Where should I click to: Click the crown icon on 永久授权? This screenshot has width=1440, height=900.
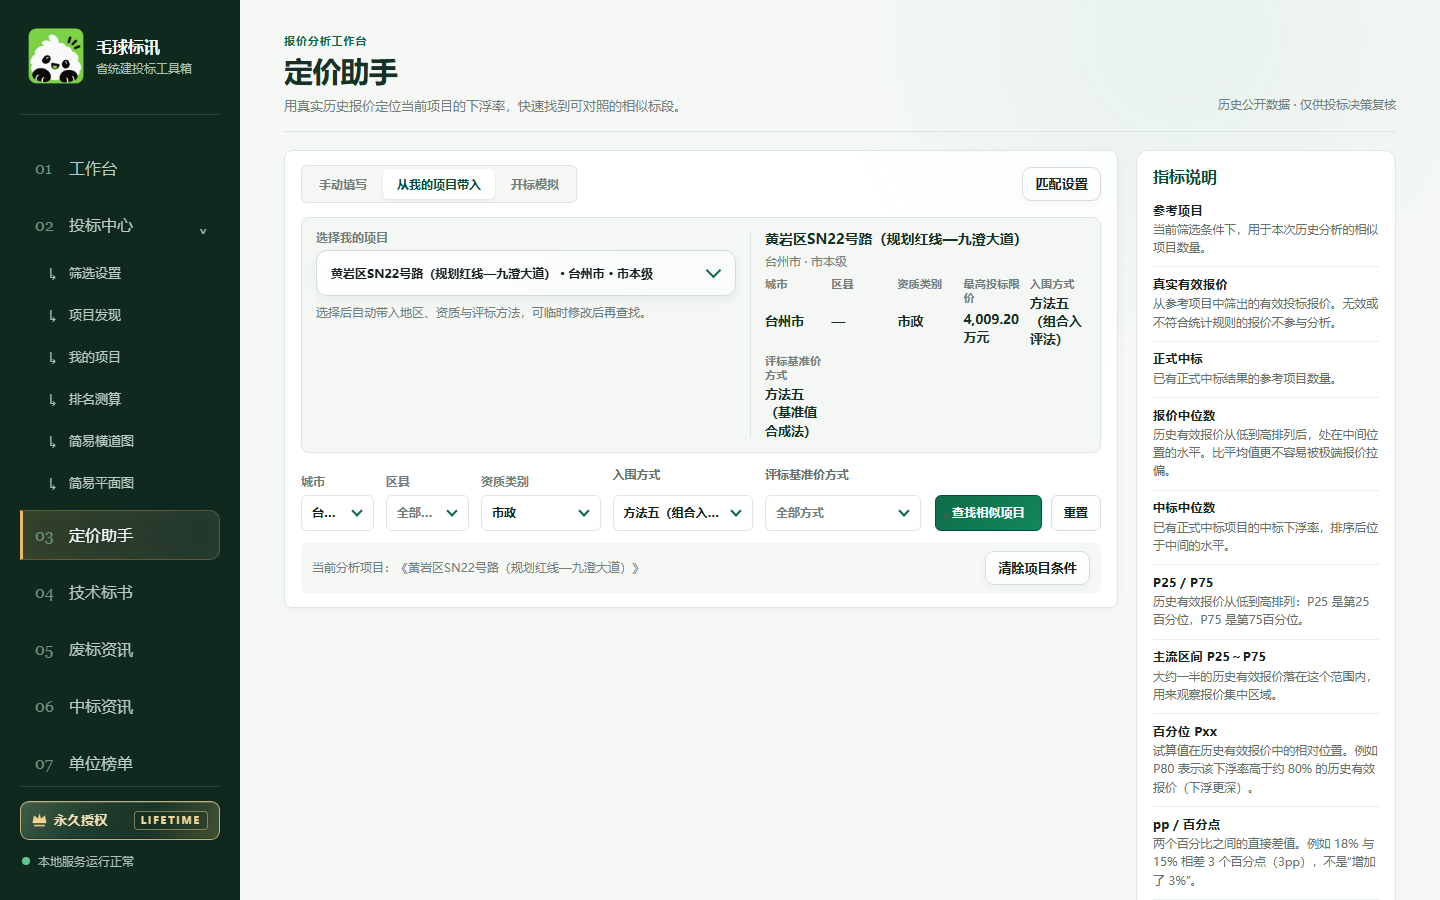click(x=39, y=820)
